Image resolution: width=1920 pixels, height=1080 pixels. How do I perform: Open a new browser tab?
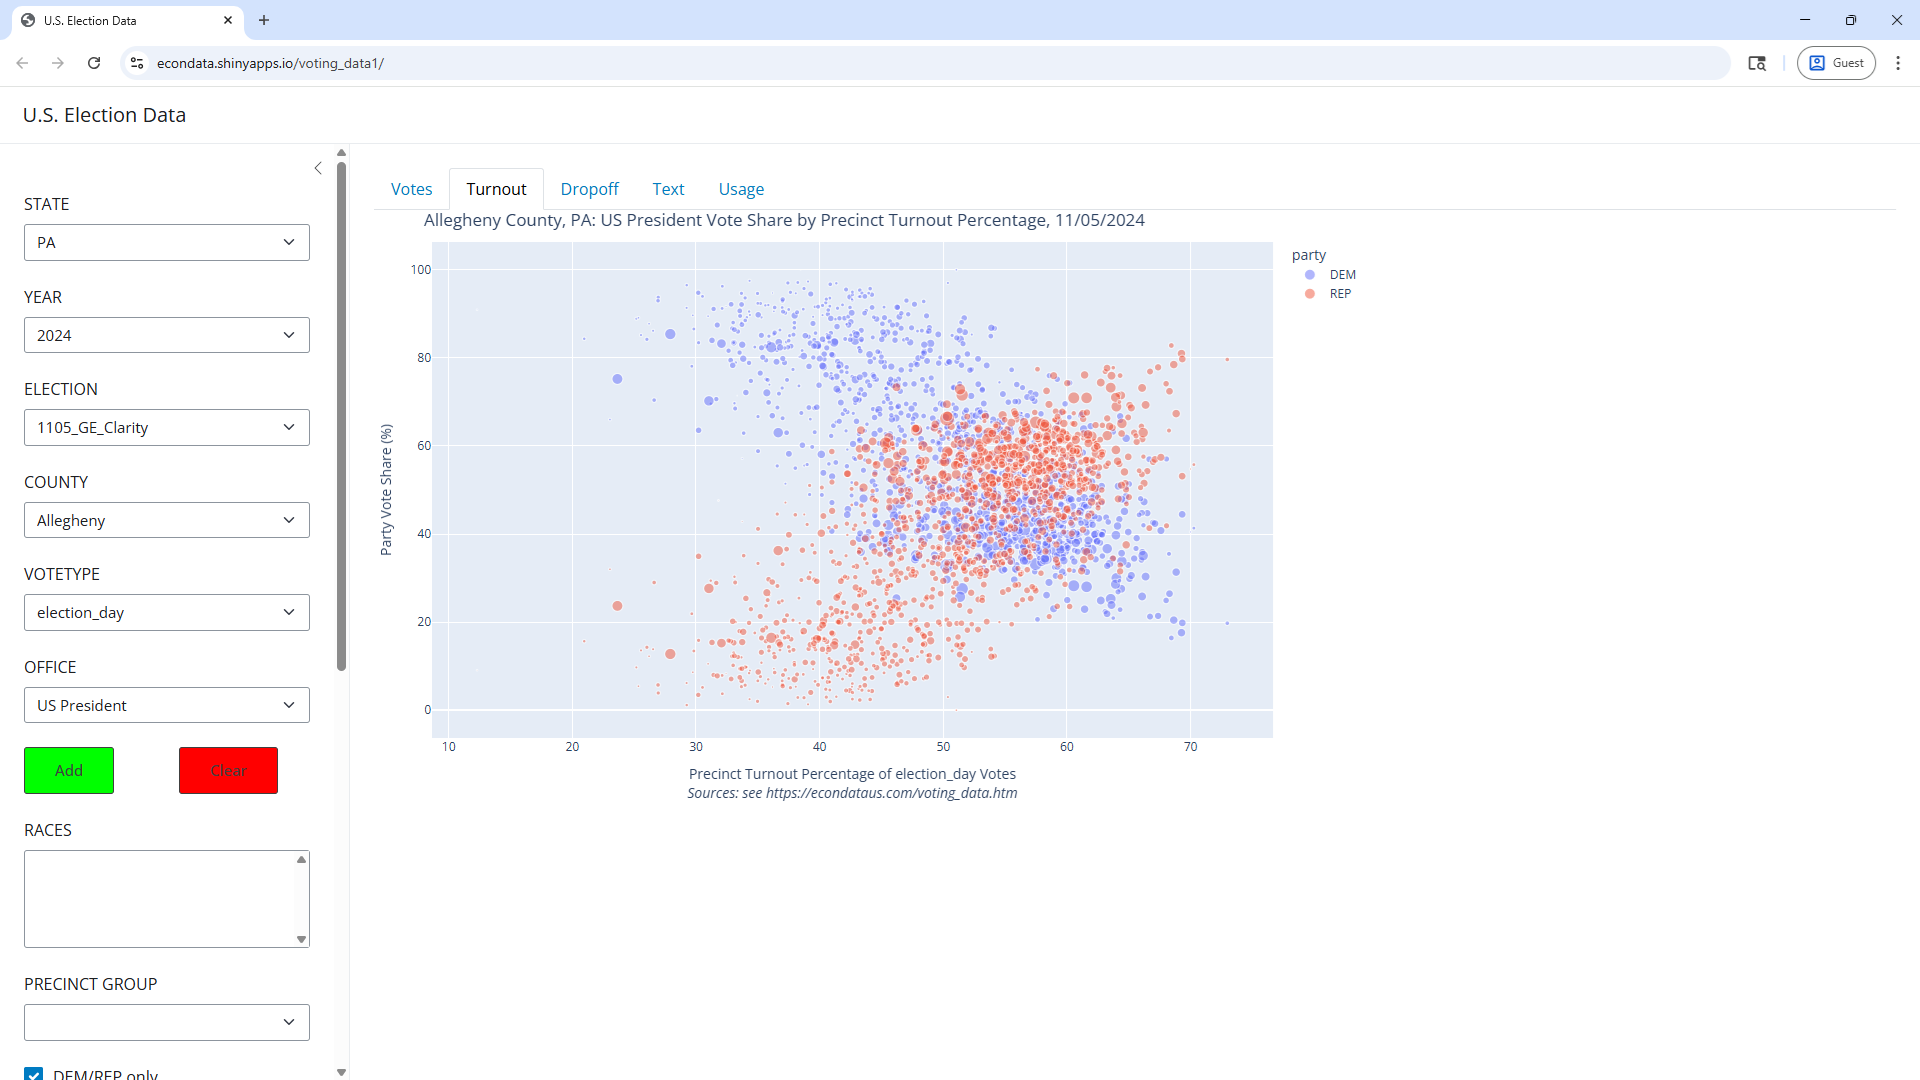264,20
